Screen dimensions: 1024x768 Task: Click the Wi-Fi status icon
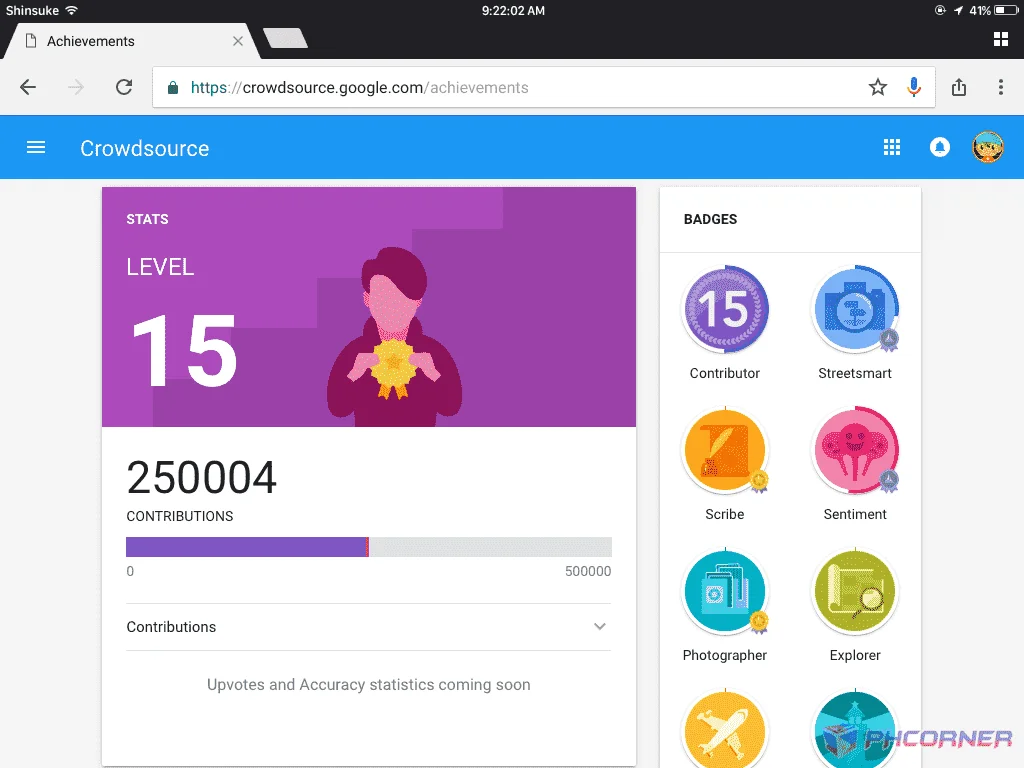click(71, 10)
